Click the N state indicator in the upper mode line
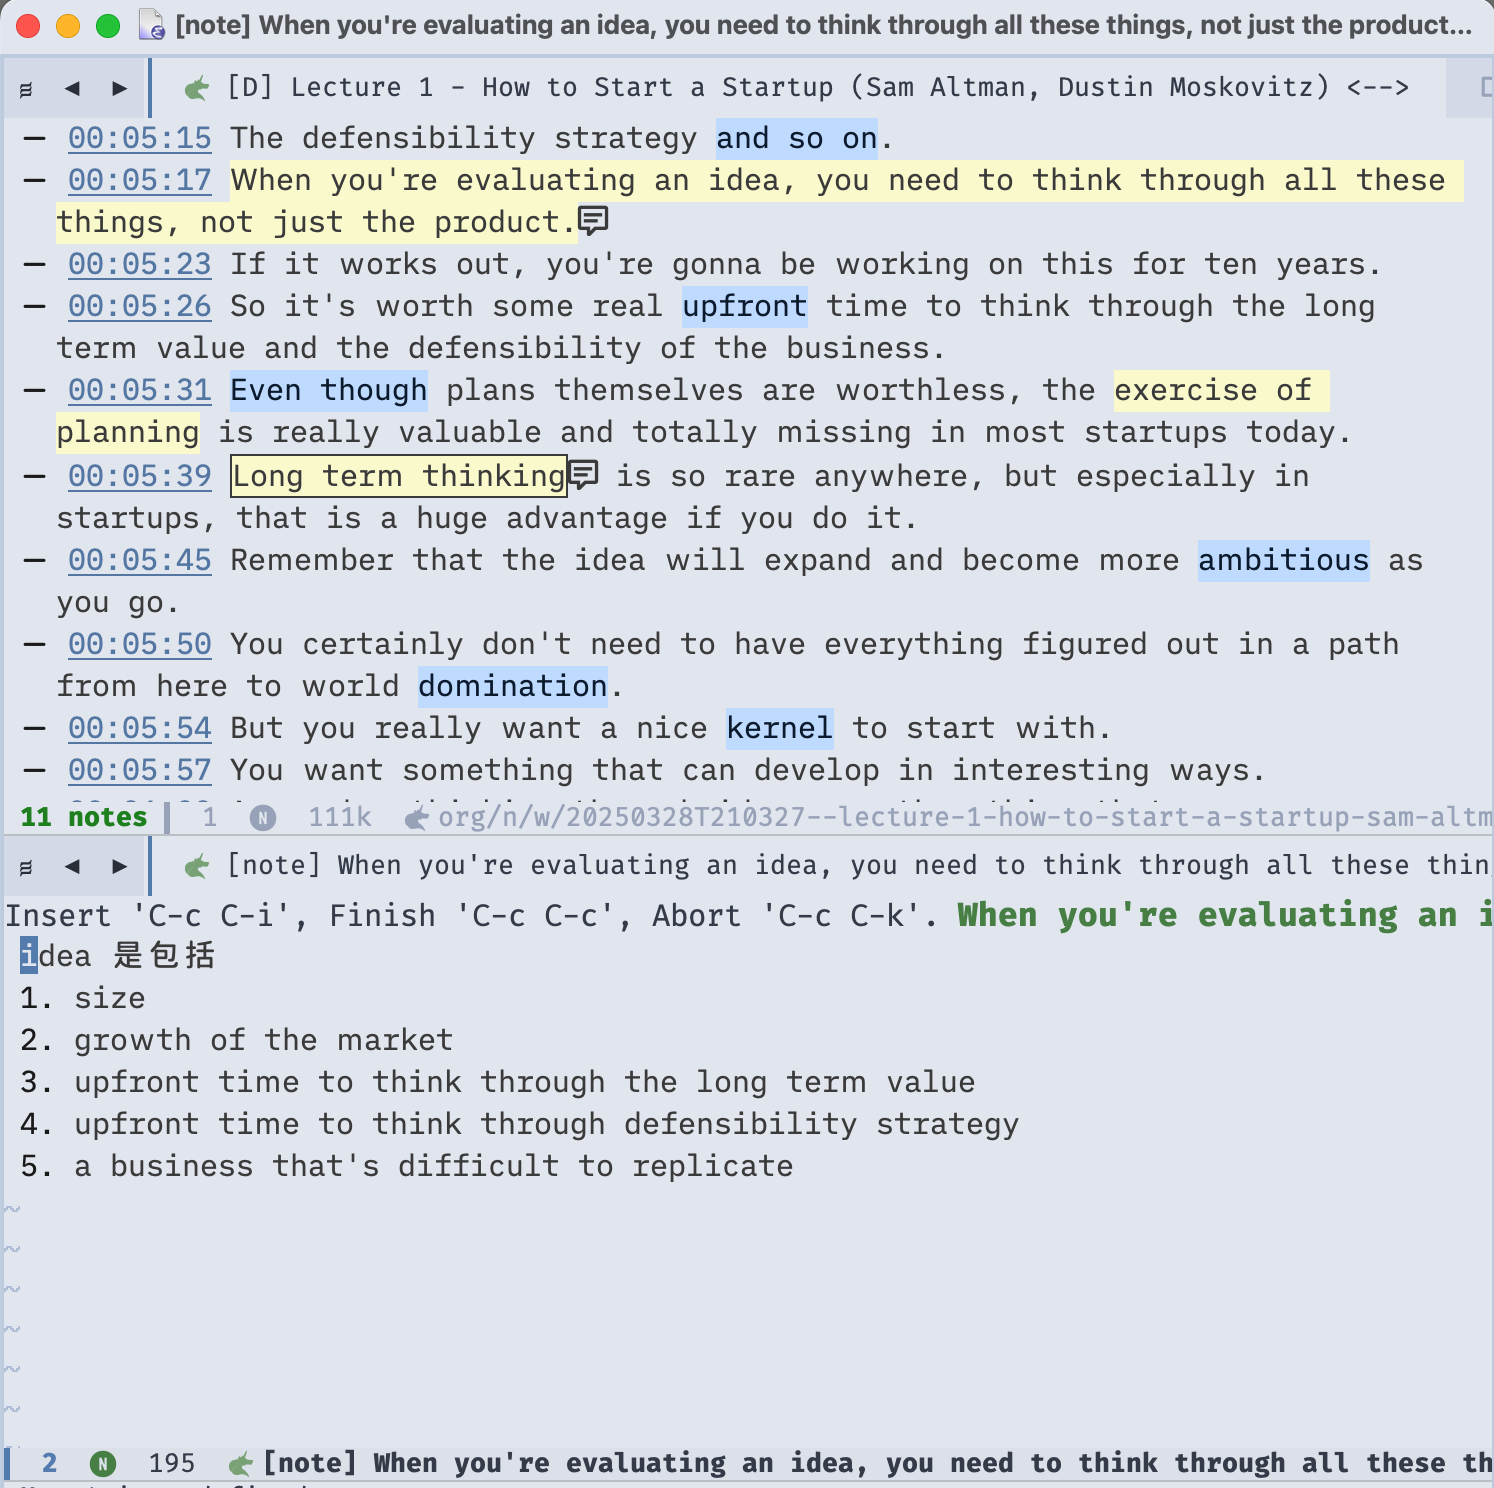 (262, 818)
